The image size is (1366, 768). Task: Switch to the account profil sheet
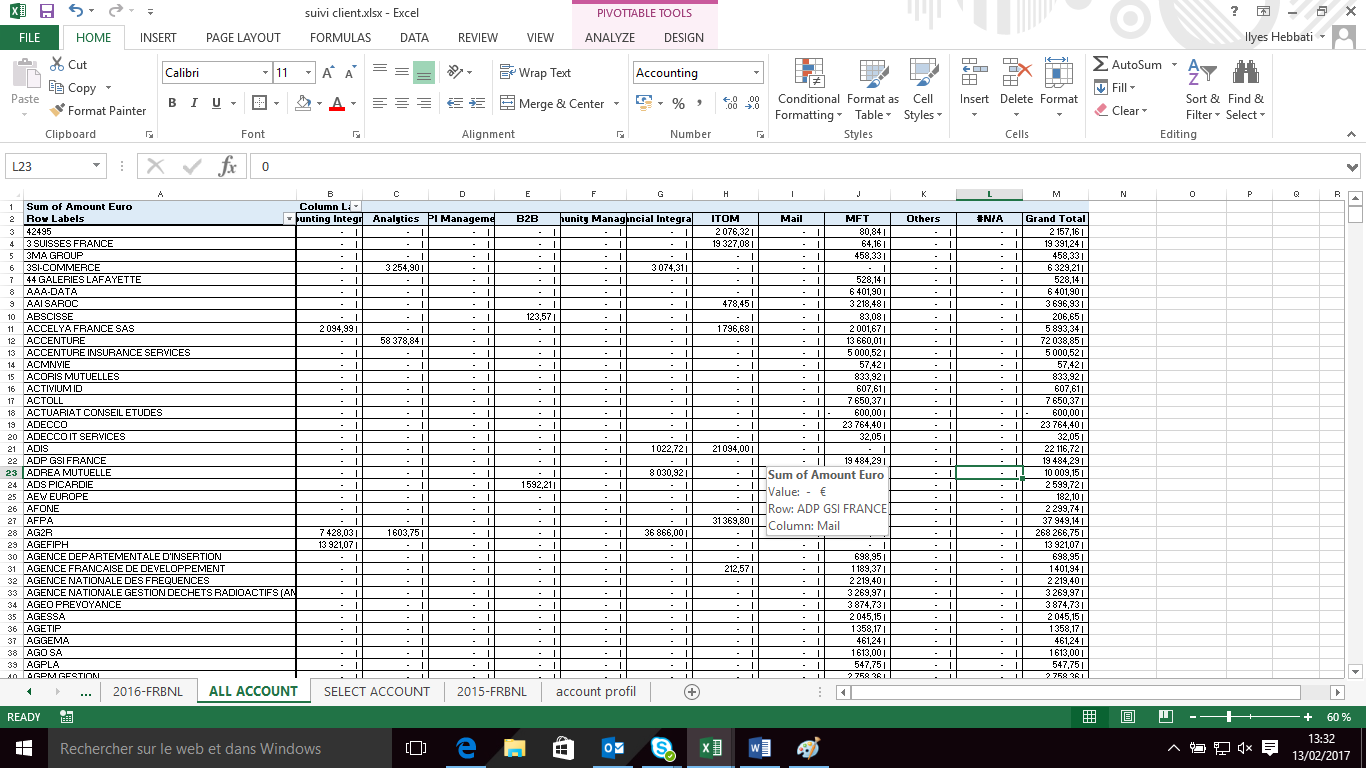[x=595, y=691]
